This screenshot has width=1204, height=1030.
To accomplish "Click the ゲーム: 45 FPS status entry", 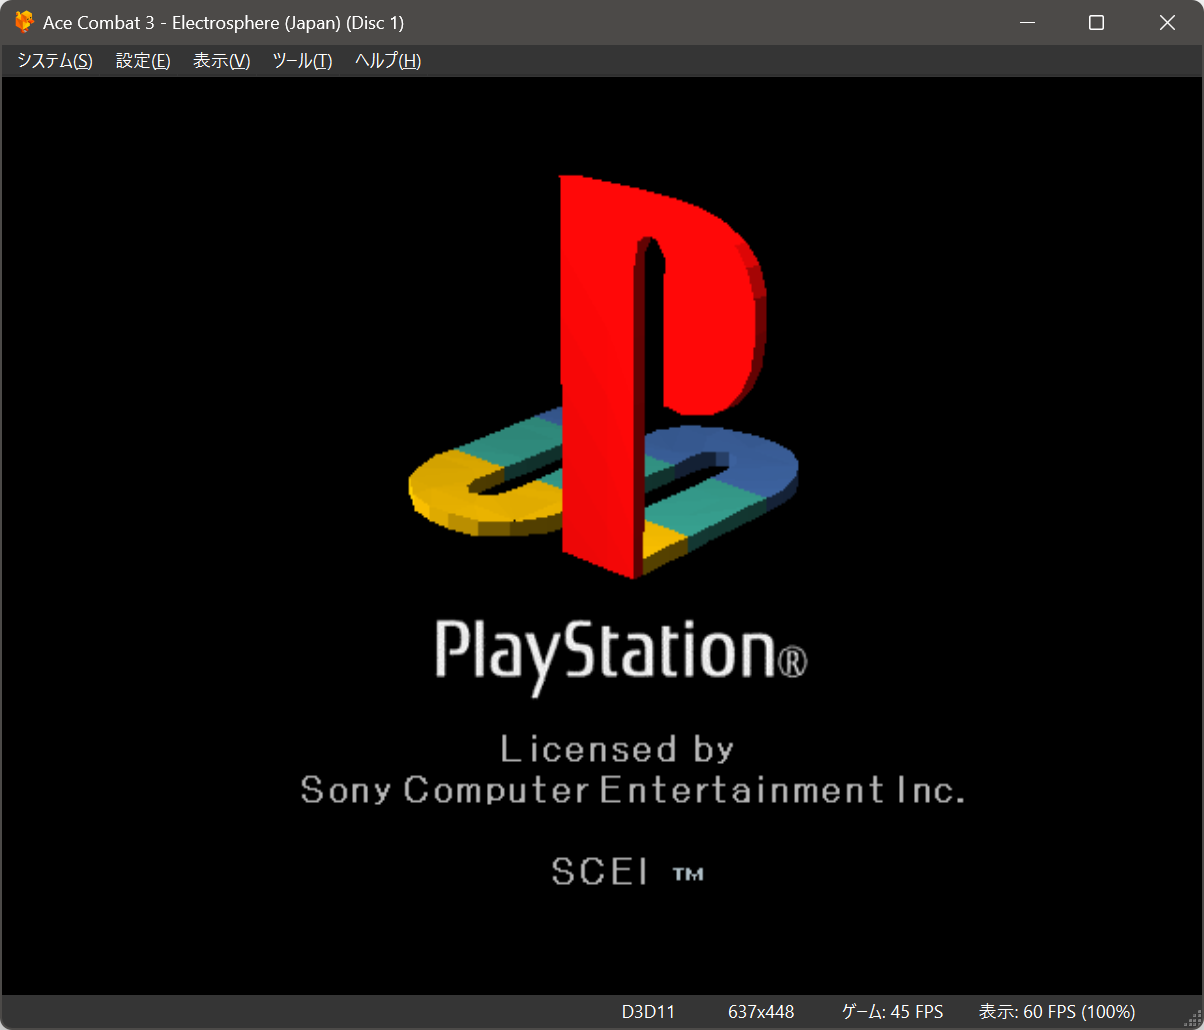I will click(892, 1012).
